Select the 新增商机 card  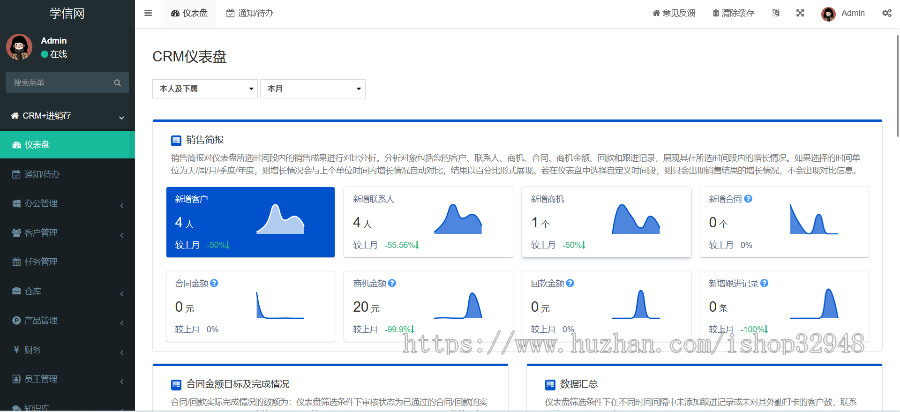click(606, 221)
